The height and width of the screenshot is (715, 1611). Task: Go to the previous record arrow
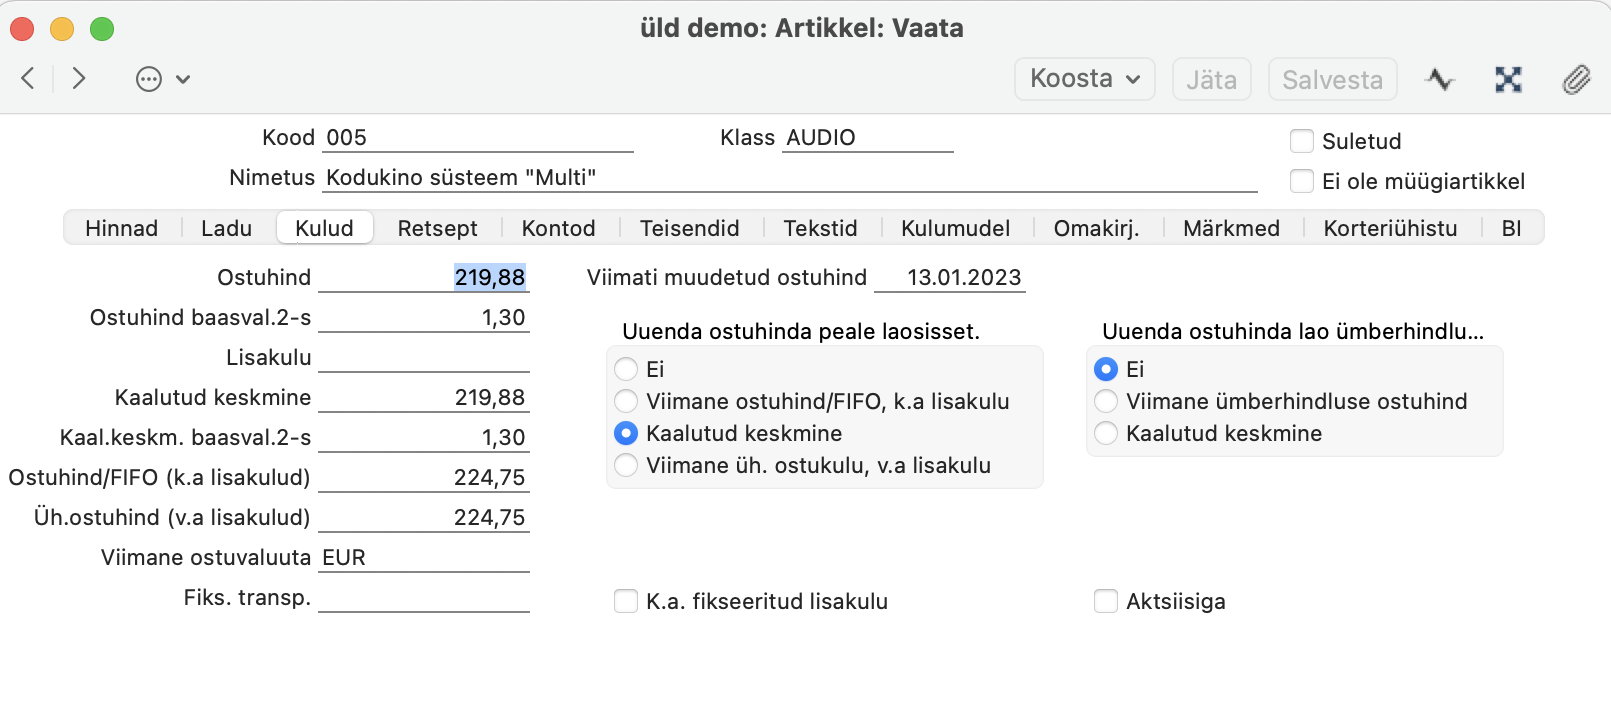pos(28,78)
